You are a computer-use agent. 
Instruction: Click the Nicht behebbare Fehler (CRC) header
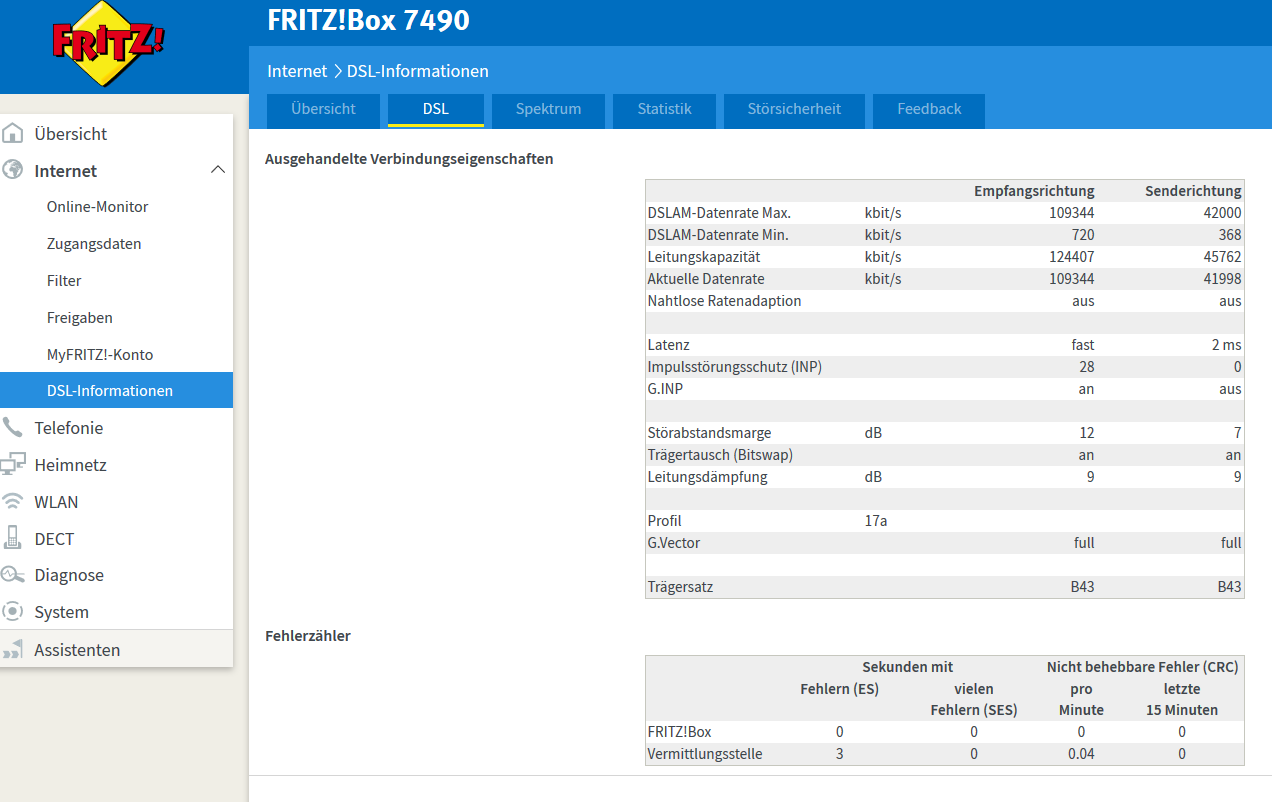click(1142, 667)
